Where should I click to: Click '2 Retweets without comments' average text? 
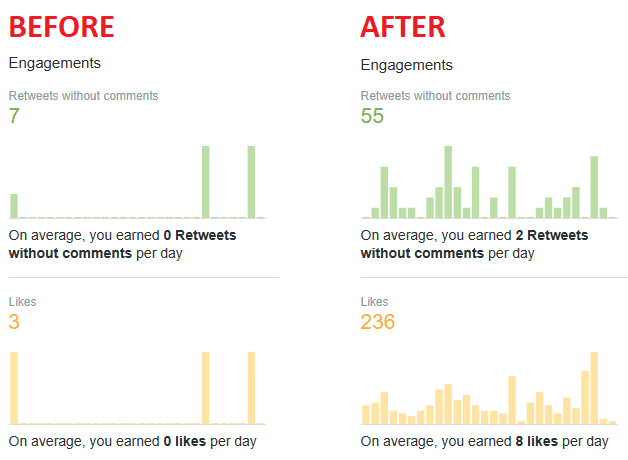[x=474, y=244]
